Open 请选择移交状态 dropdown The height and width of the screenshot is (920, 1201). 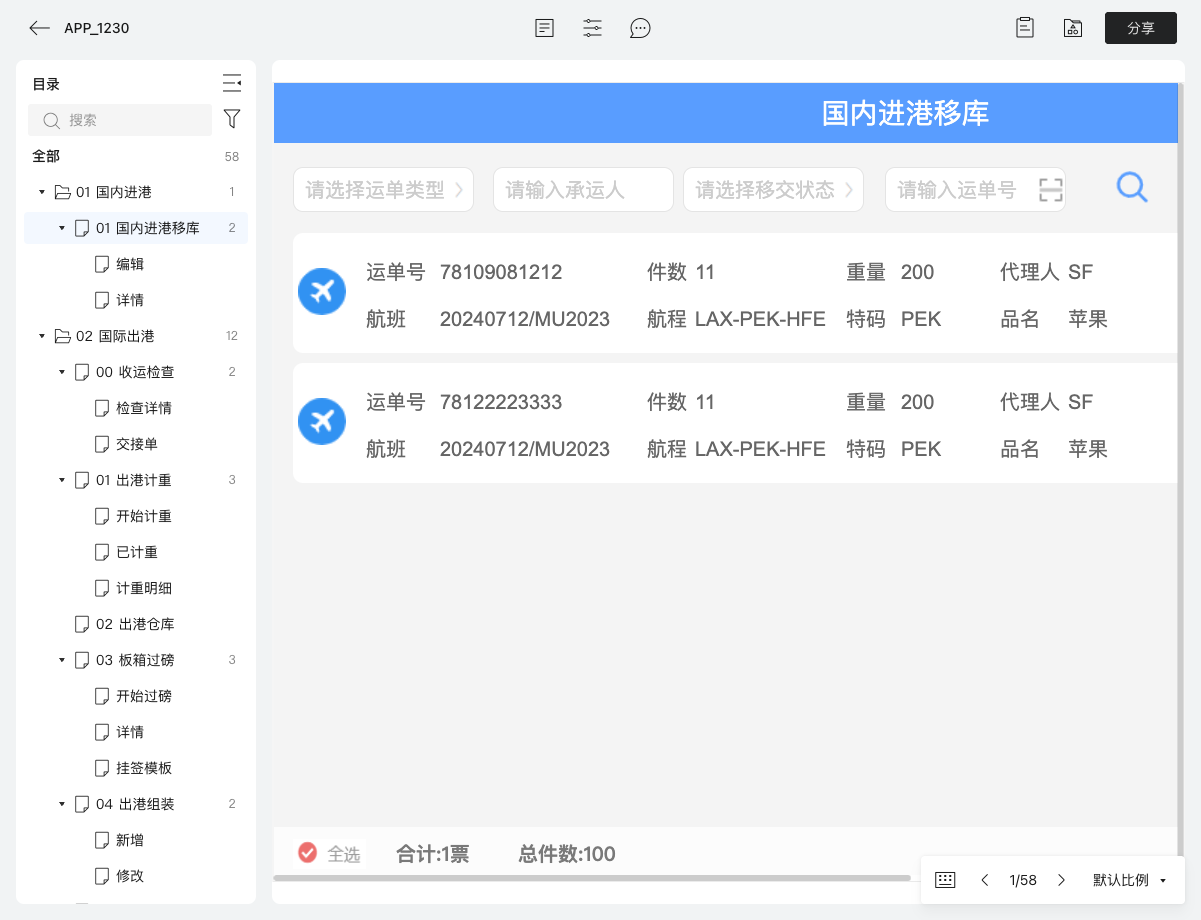773,190
